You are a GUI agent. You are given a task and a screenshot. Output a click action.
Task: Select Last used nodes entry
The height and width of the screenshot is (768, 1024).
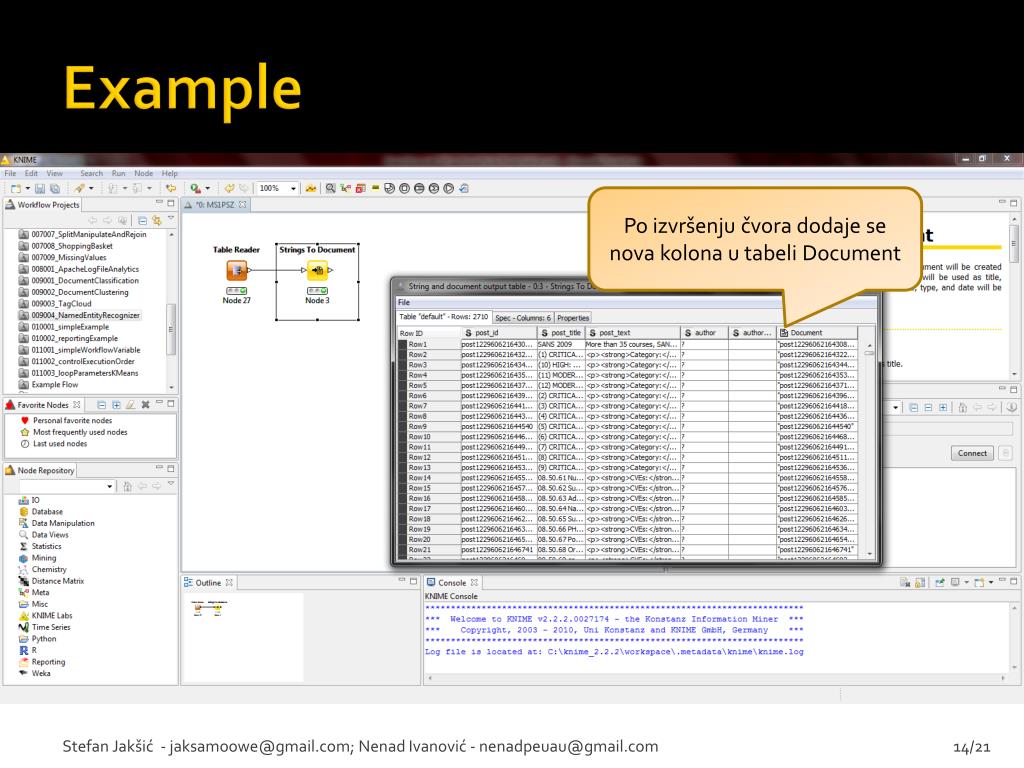53,444
